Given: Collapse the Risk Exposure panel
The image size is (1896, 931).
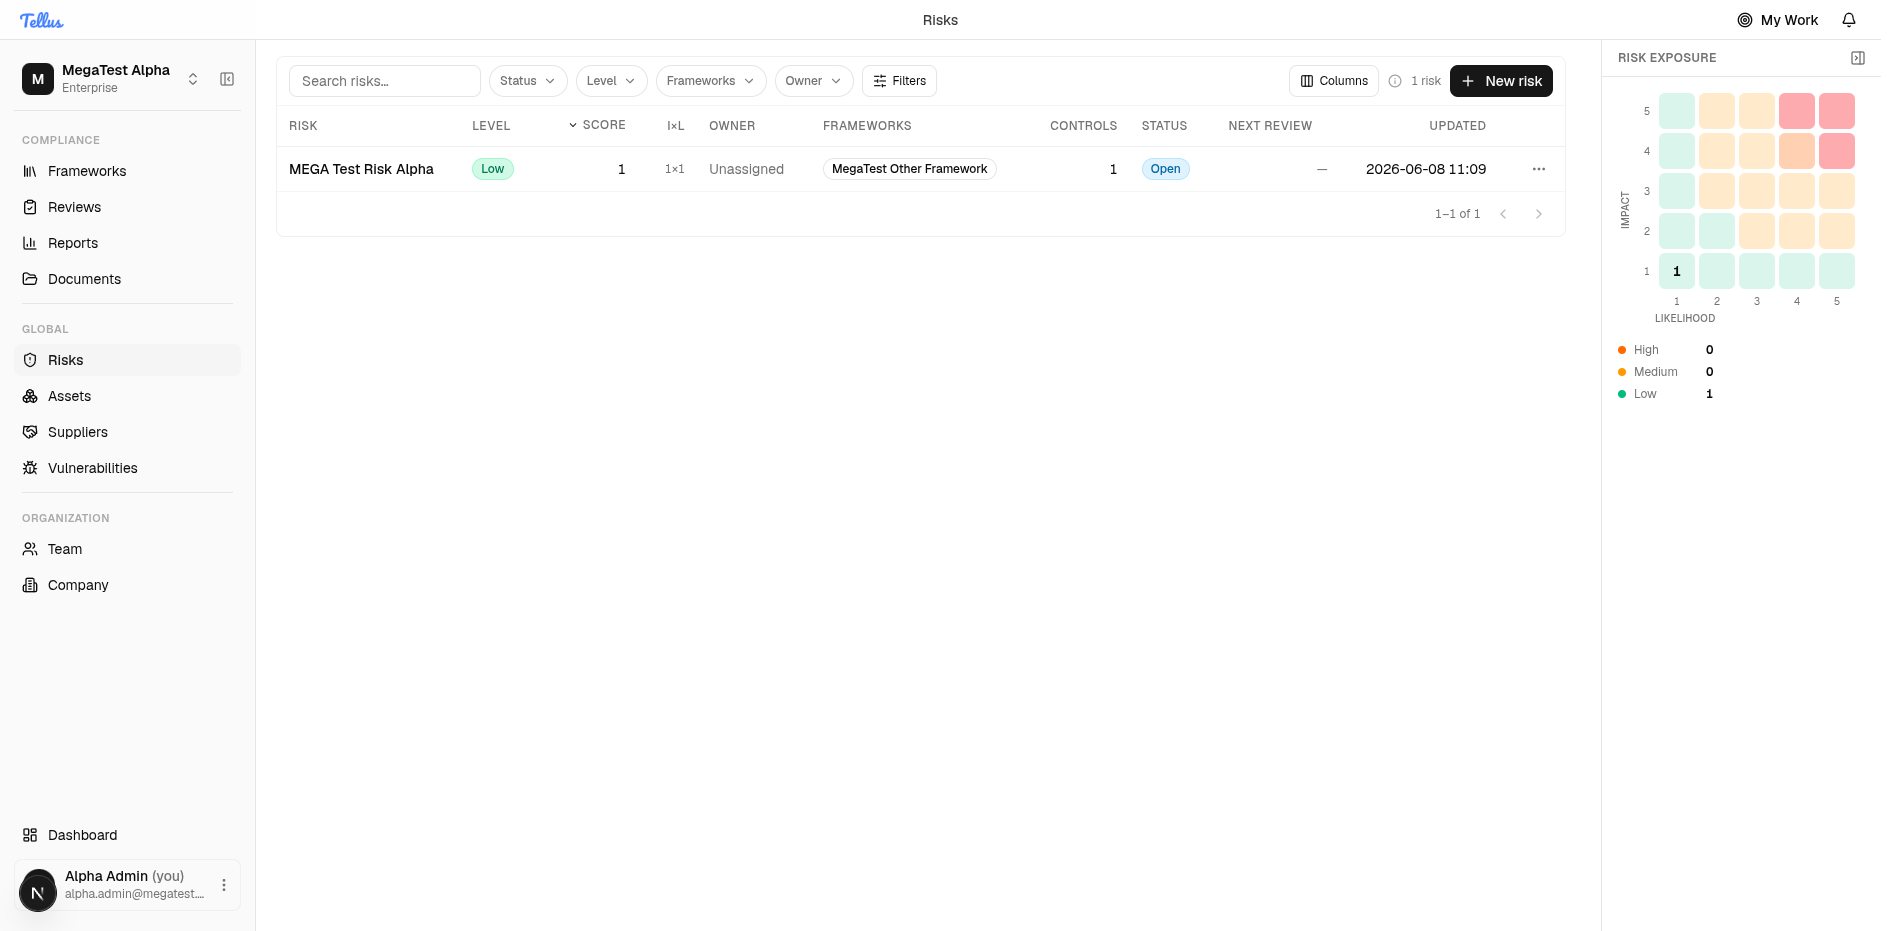Looking at the screenshot, I should coord(1858,58).
